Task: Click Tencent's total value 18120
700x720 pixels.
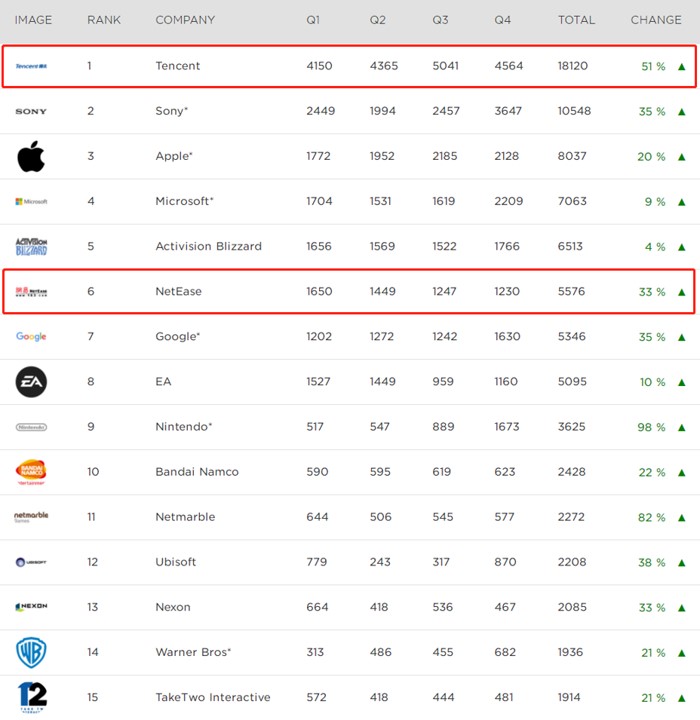Action: tap(574, 66)
